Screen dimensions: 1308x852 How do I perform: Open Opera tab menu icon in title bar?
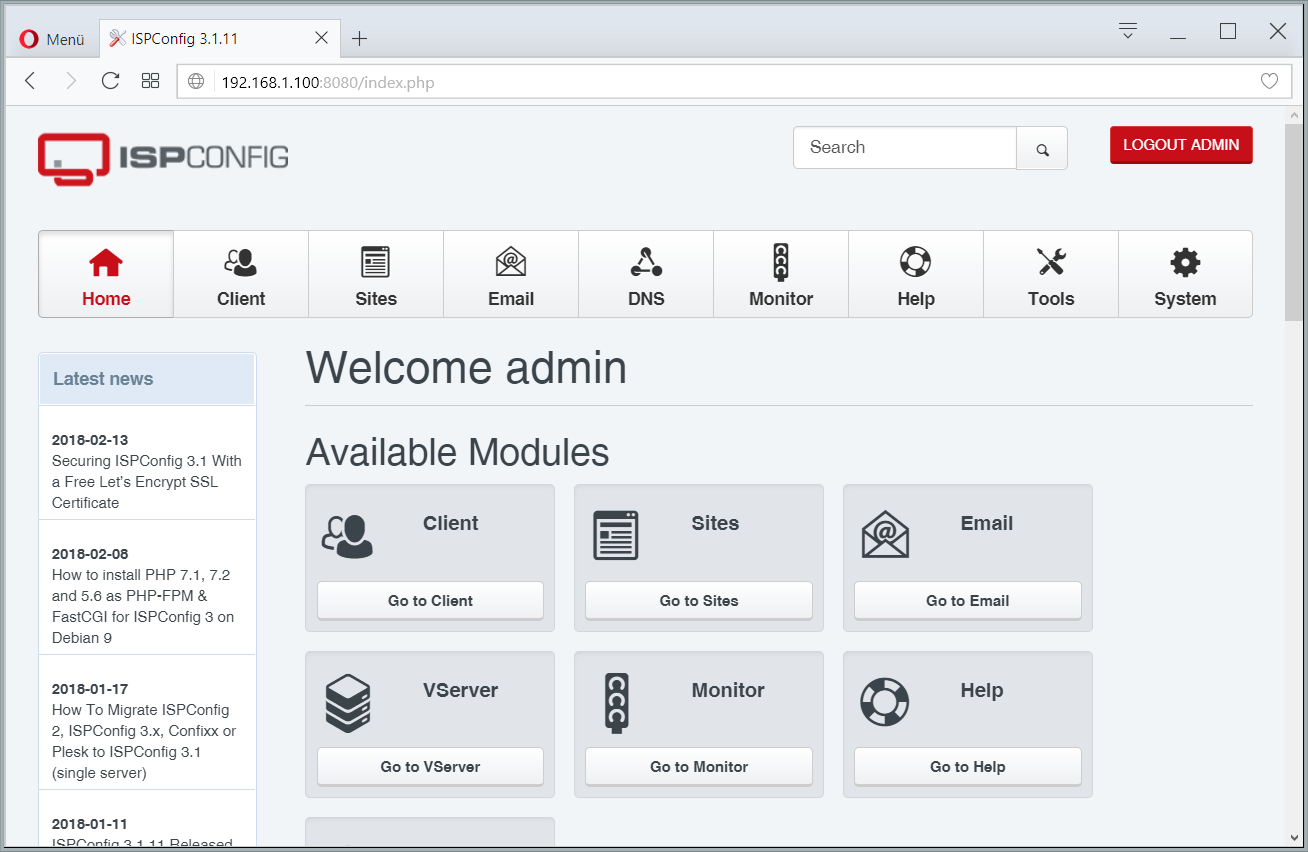(1128, 31)
